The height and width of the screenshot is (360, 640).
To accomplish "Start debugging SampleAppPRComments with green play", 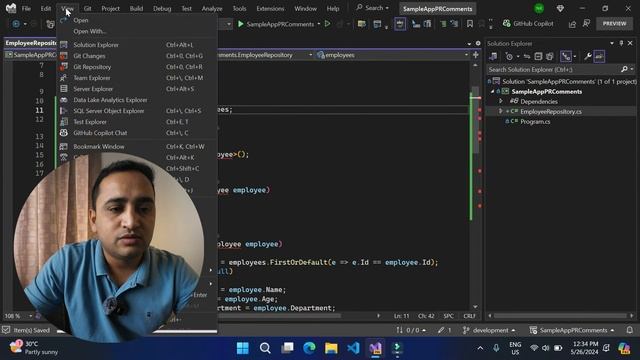I will [x=276, y=24].
